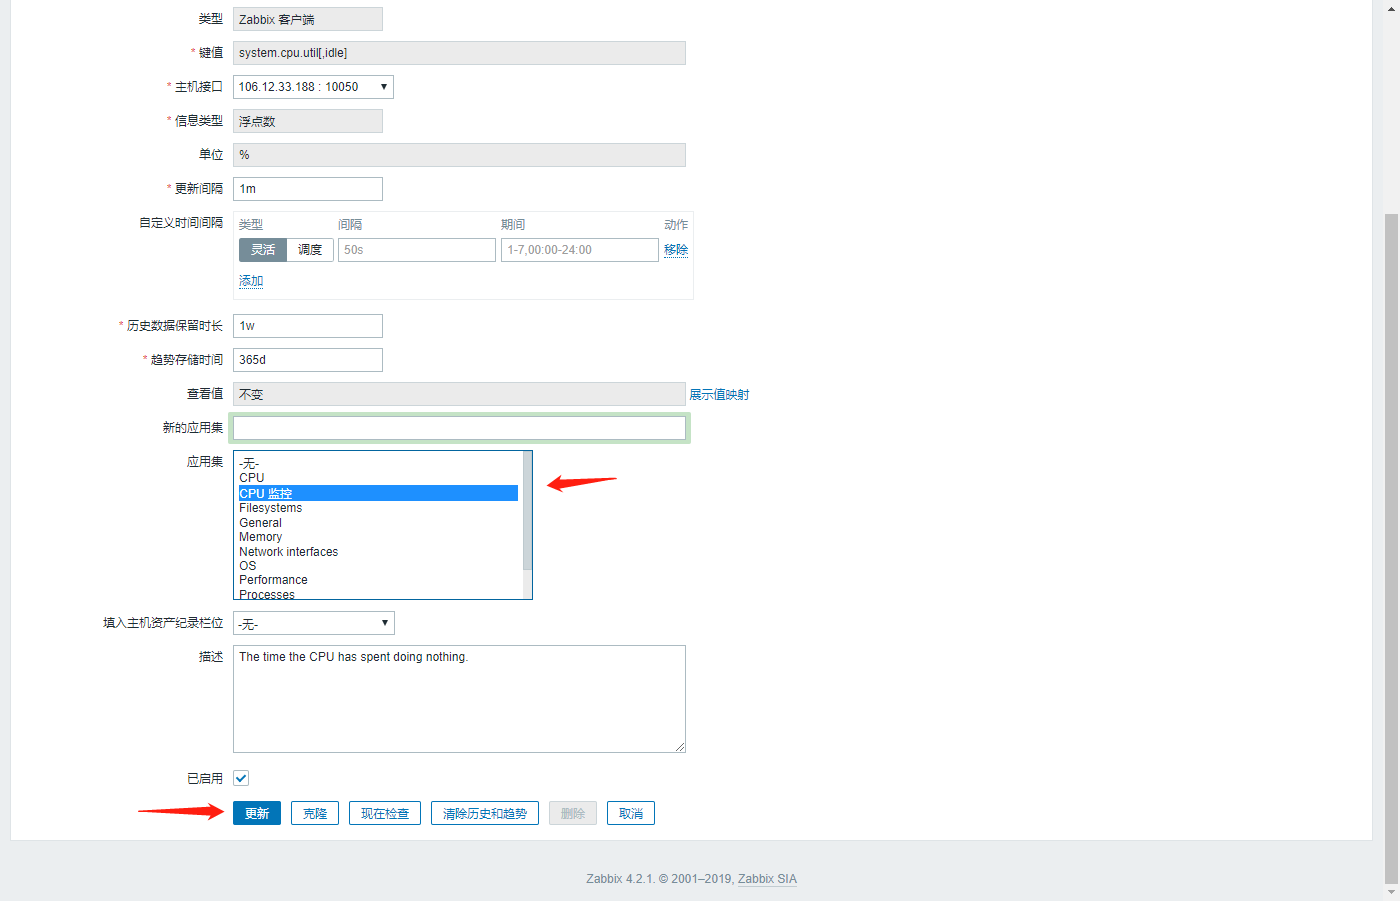Select the 灵活 interval type toggle

(x=263, y=250)
